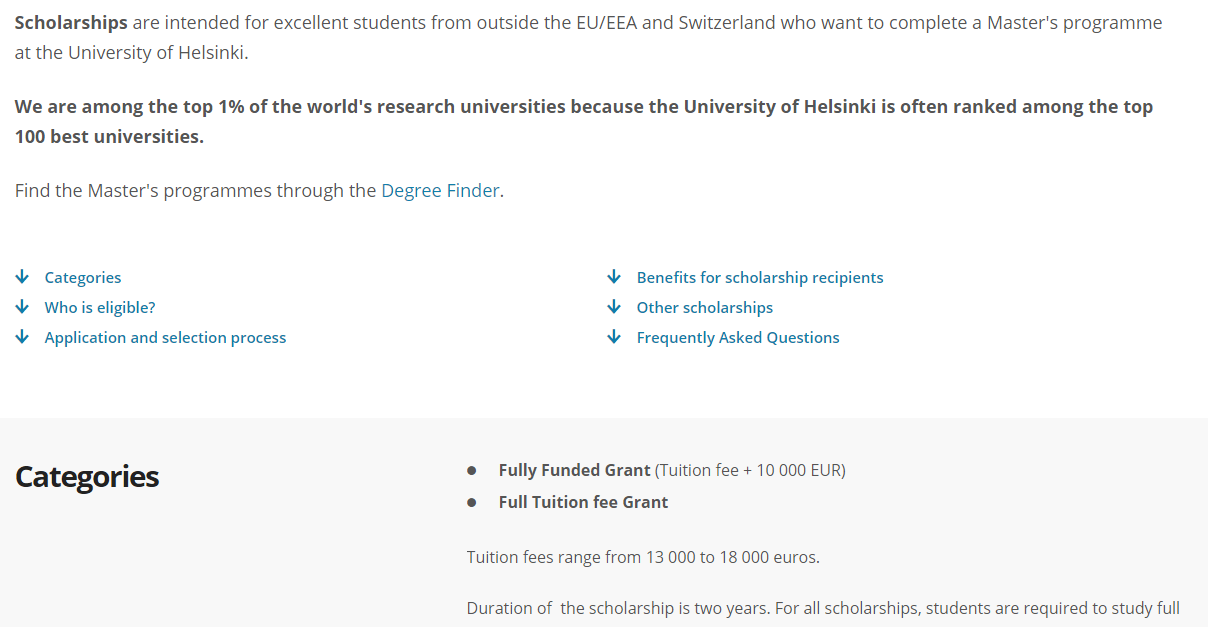Image resolution: width=1208 pixels, height=627 pixels.
Task: Select the Other scholarships link text
Action: tap(705, 308)
